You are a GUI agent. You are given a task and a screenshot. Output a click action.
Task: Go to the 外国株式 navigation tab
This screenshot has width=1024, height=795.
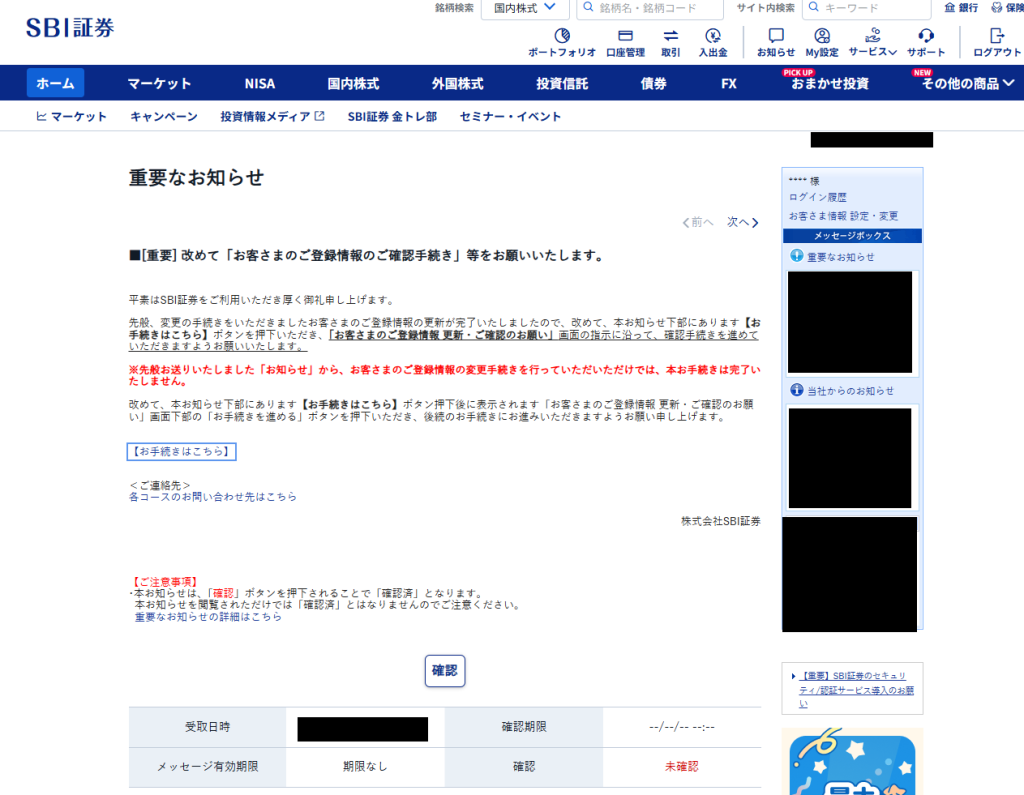pyautogui.click(x=457, y=84)
